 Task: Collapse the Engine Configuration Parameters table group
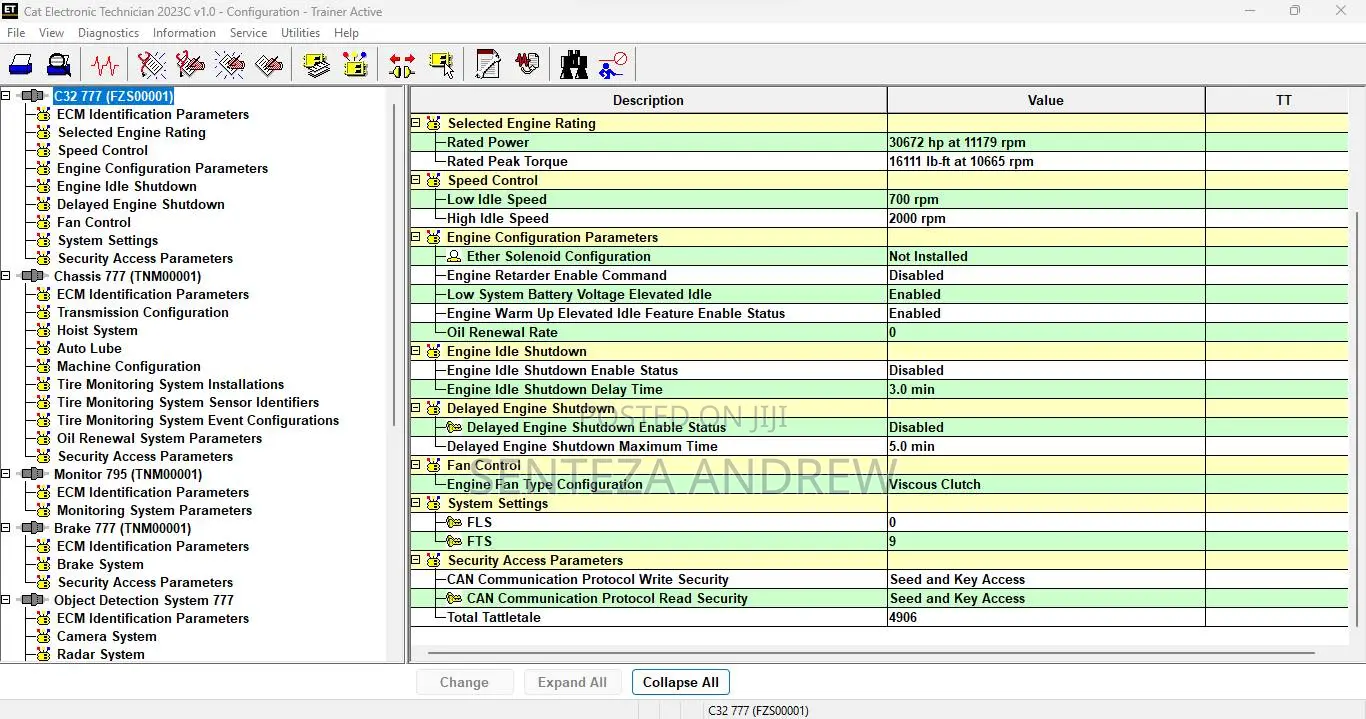417,237
